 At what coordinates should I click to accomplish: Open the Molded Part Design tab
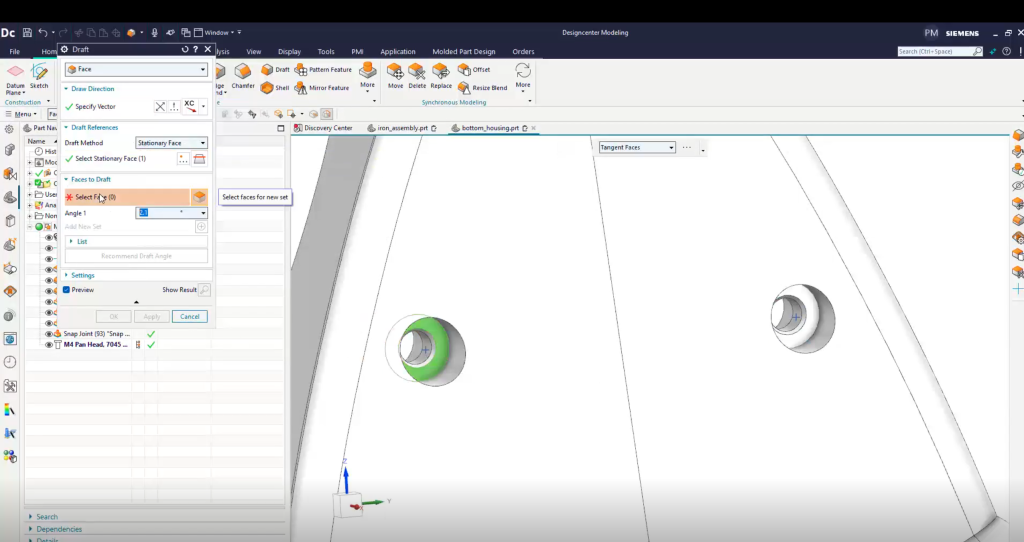463,52
